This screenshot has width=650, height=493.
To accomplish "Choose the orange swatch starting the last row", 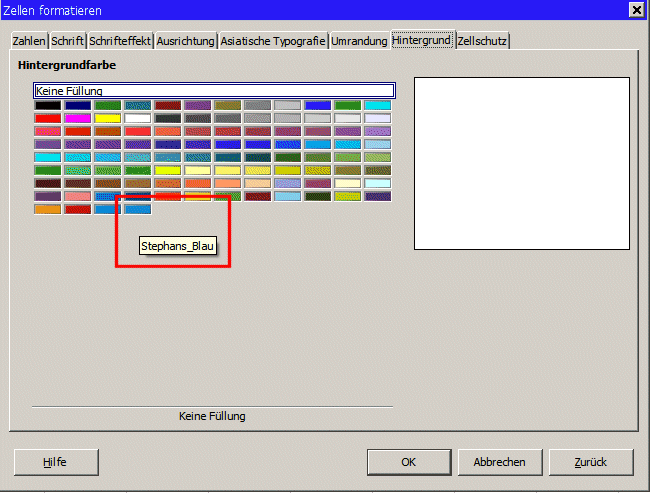I will (x=47, y=209).
